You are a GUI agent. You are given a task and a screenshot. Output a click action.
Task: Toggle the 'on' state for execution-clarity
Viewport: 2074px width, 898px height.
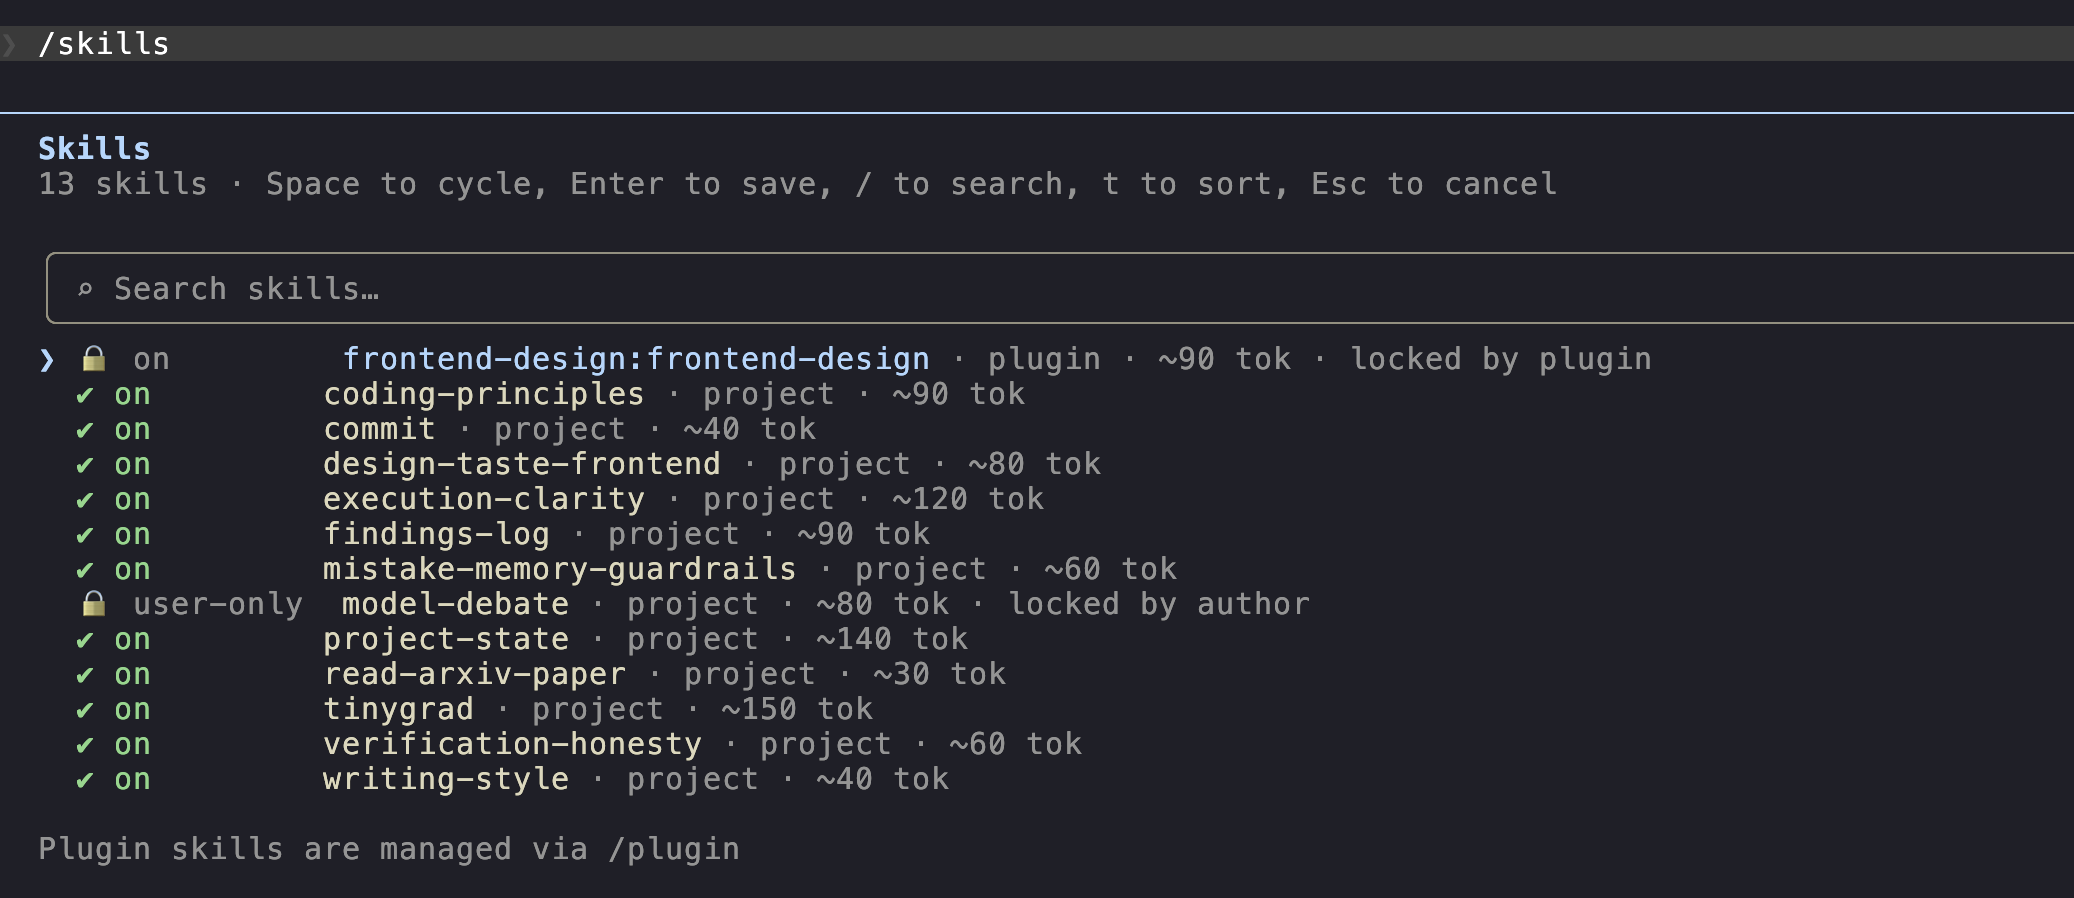(132, 500)
